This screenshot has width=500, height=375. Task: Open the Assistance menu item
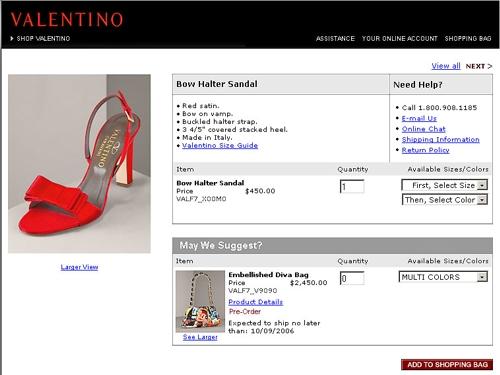point(335,38)
